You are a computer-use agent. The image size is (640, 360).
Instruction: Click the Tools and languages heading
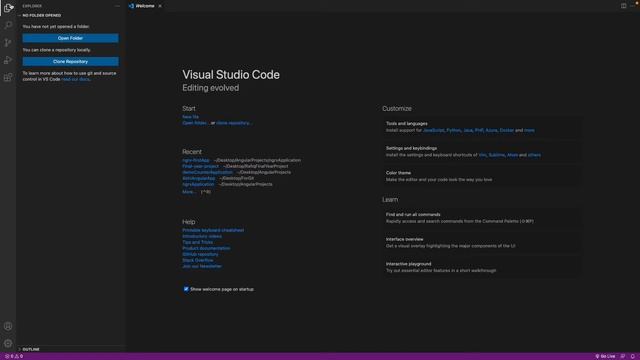click(407, 124)
